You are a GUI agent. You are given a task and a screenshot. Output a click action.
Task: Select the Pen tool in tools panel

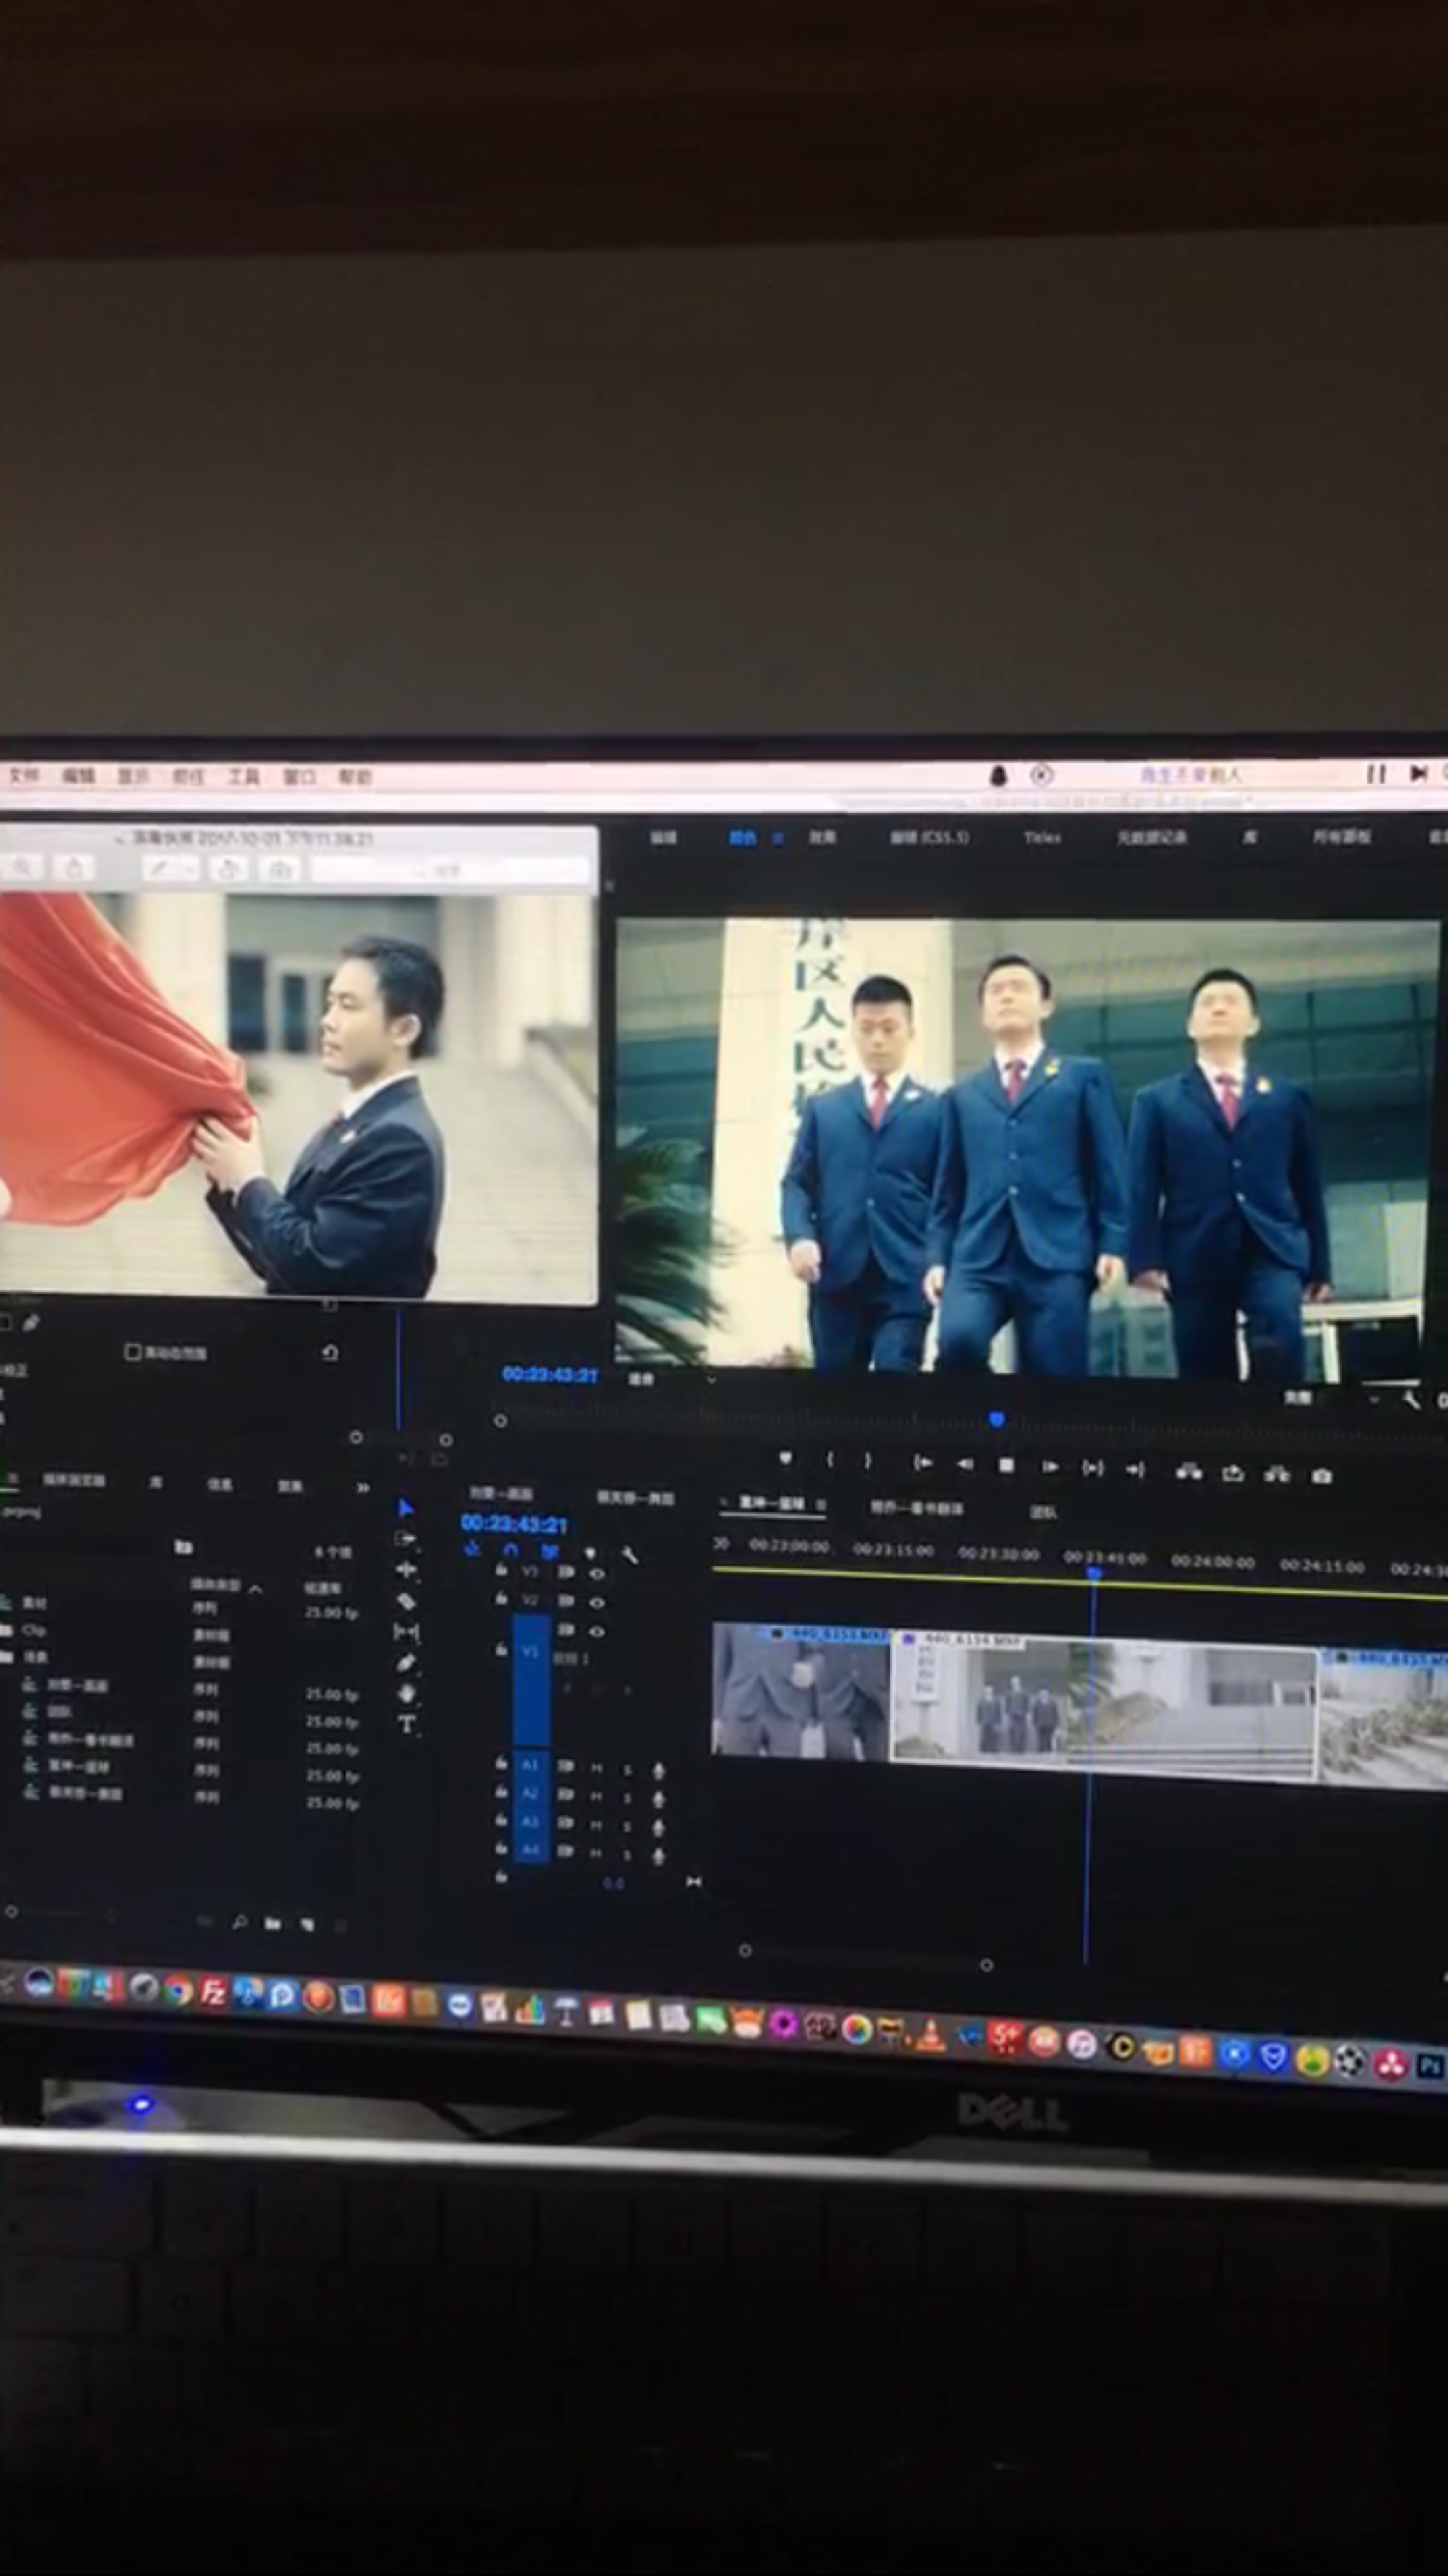406,1663
